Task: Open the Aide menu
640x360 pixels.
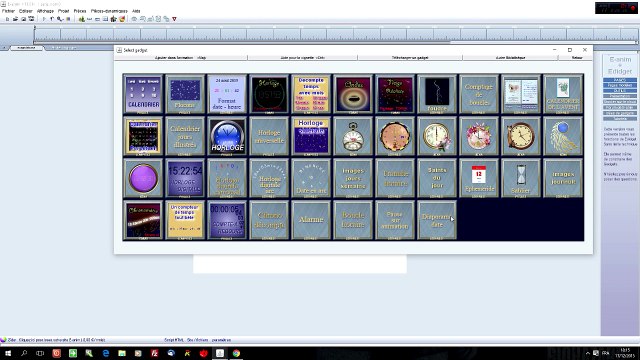Action: pos(136,11)
